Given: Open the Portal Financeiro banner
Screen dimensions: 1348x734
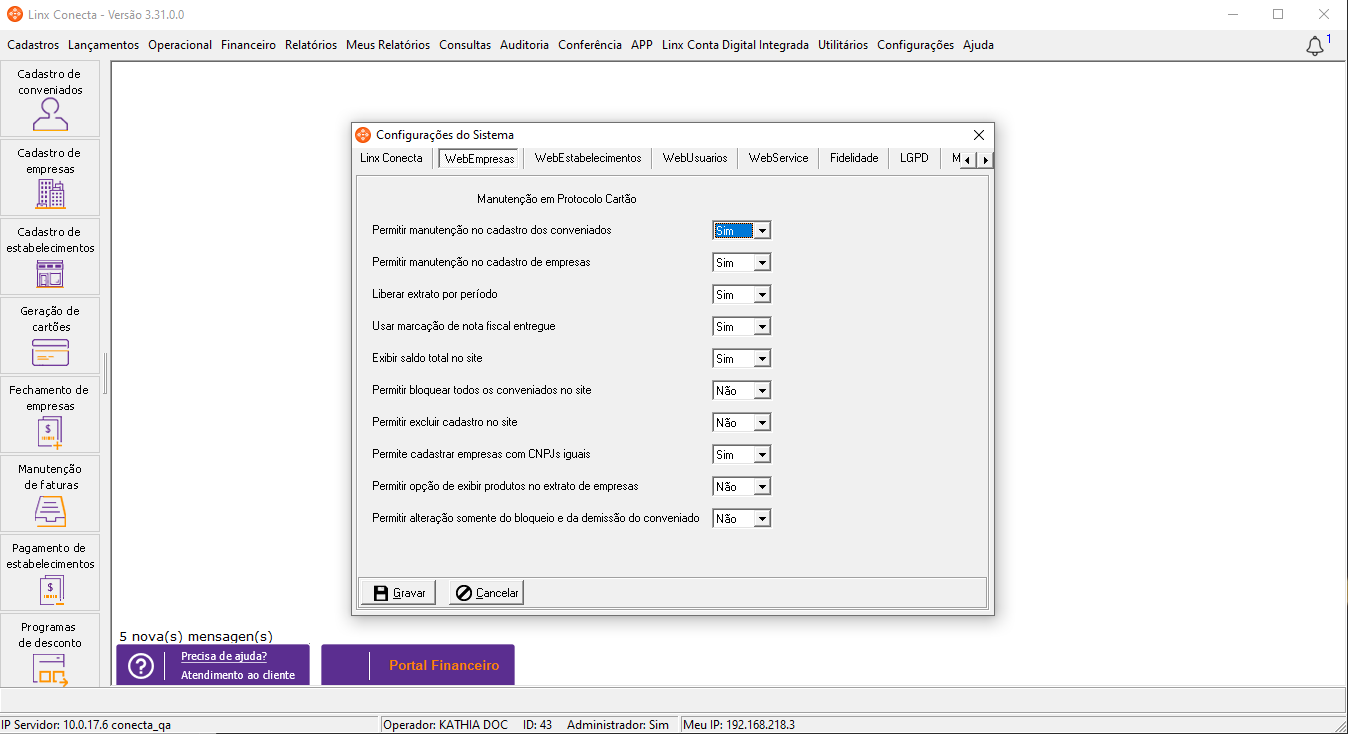Looking at the screenshot, I should click(x=418, y=665).
